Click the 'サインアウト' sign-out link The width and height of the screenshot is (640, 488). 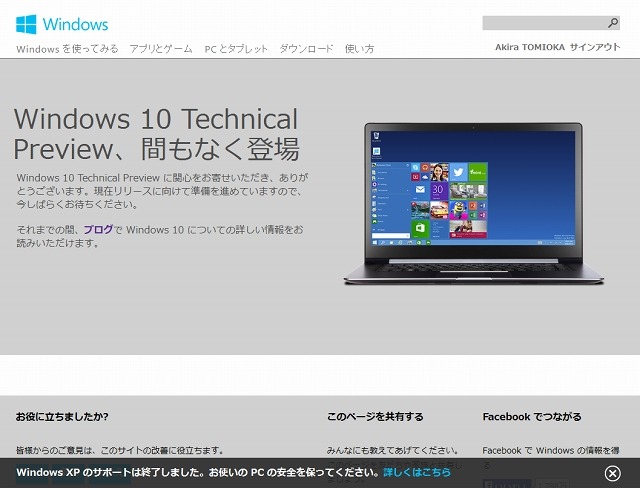(595, 47)
